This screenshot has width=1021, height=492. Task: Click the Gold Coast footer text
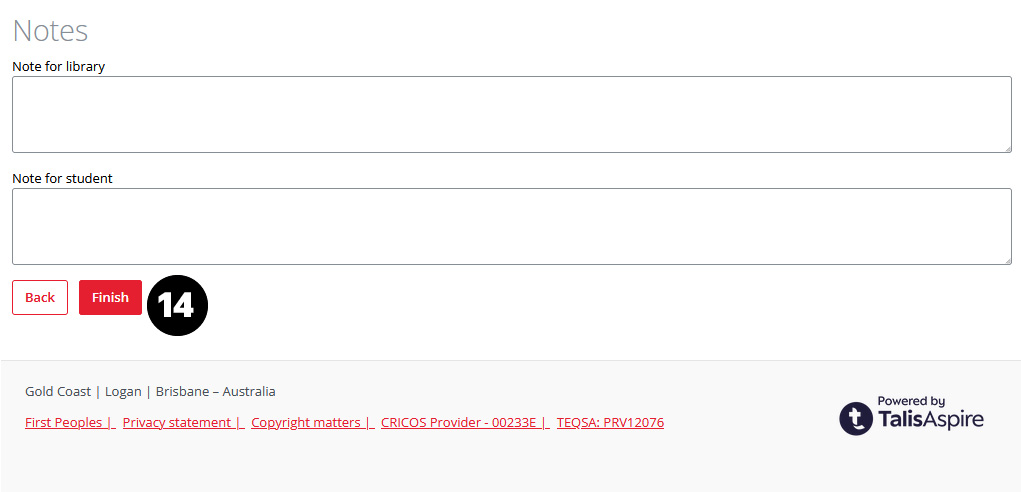(x=58, y=392)
